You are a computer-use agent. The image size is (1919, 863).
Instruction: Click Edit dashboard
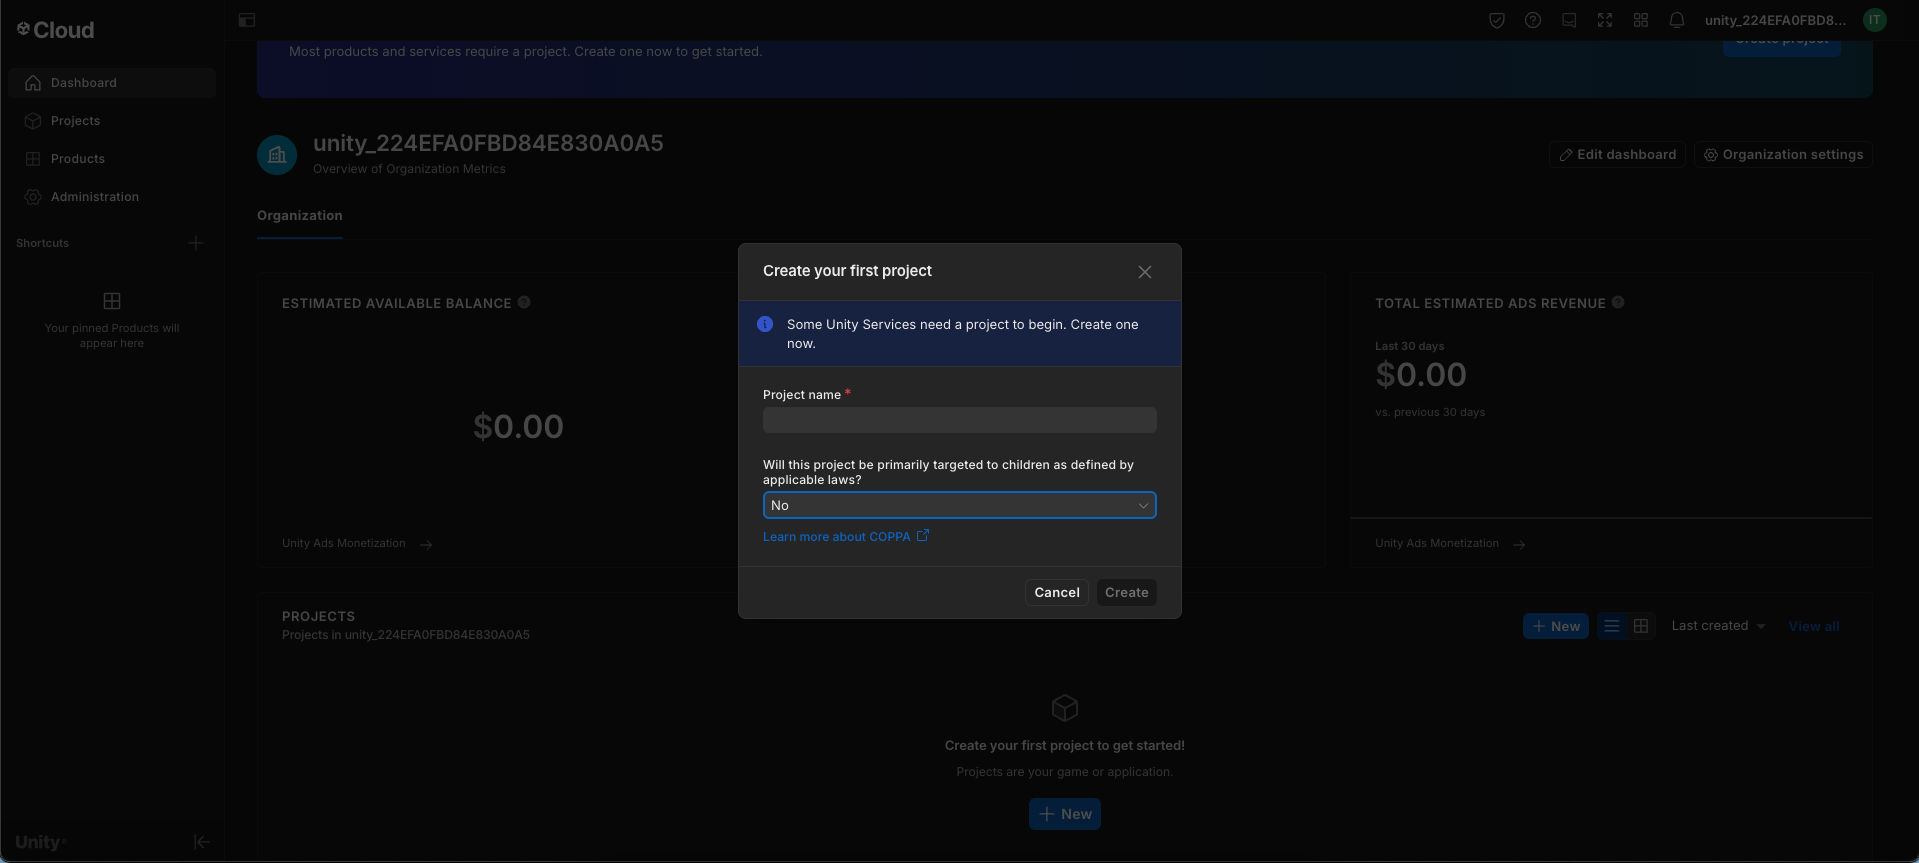pyautogui.click(x=1618, y=155)
